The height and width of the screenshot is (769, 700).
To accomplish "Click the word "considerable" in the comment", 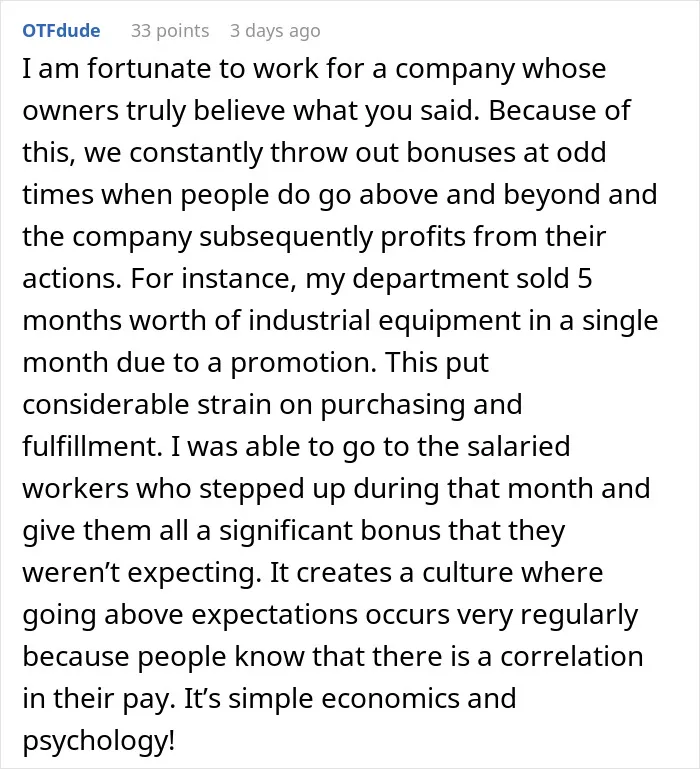I will point(105,405).
